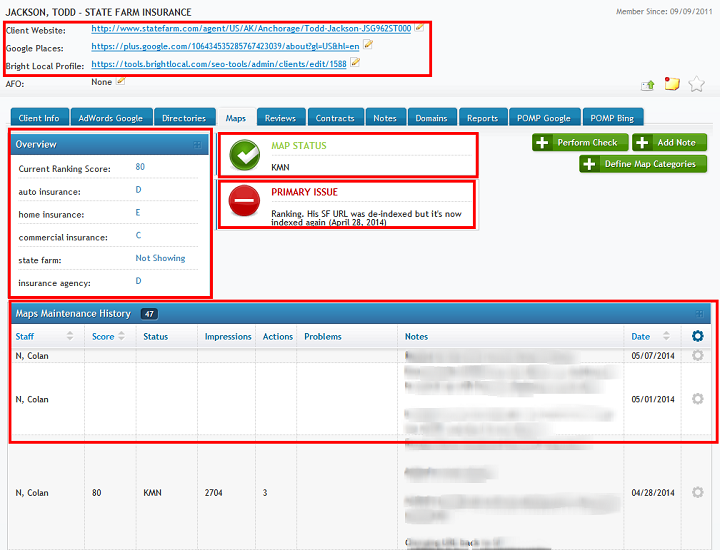Click Define Map Categories button
The height and width of the screenshot is (550, 720).
tap(643, 164)
